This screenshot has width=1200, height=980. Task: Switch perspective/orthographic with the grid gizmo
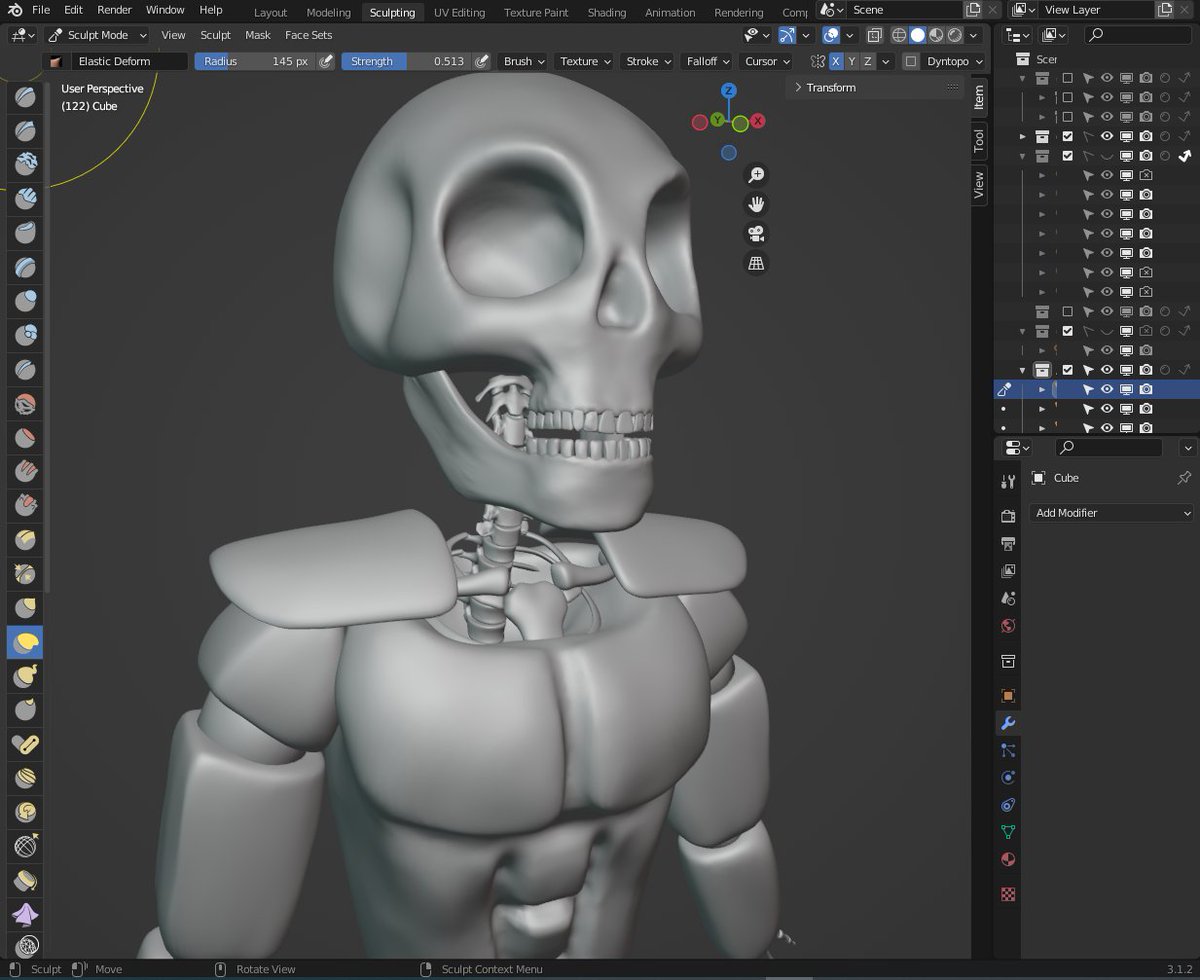pyautogui.click(x=757, y=264)
